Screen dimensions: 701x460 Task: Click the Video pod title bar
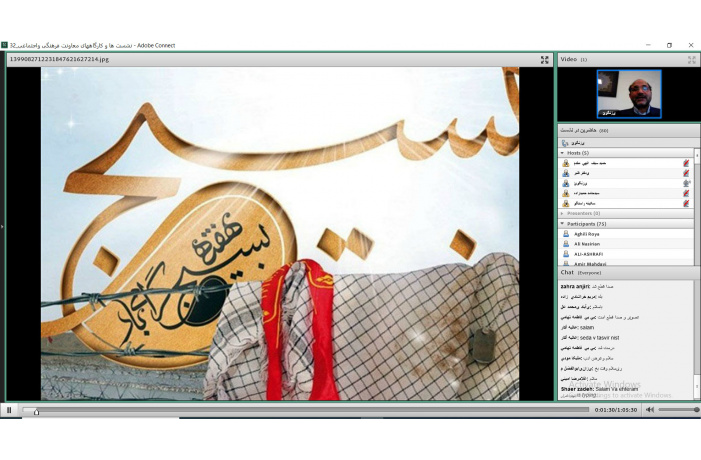tap(628, 59)
